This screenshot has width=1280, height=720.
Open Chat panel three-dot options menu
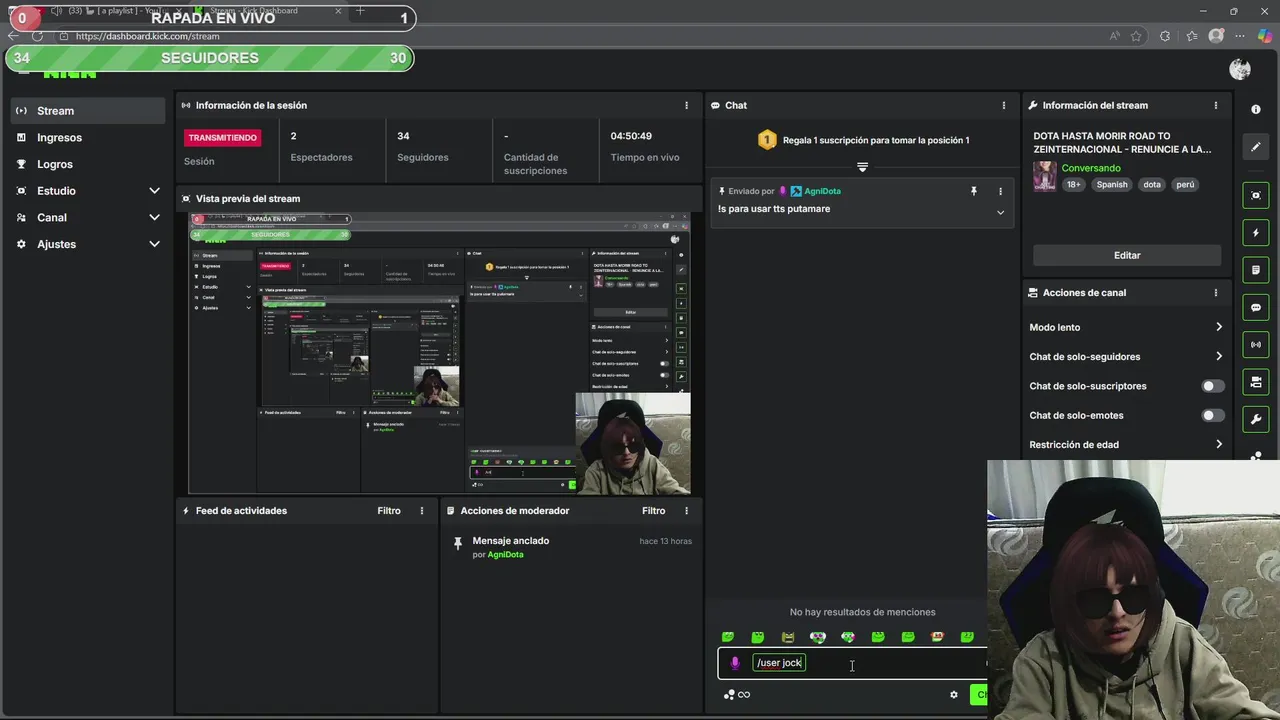(1003, 105)
